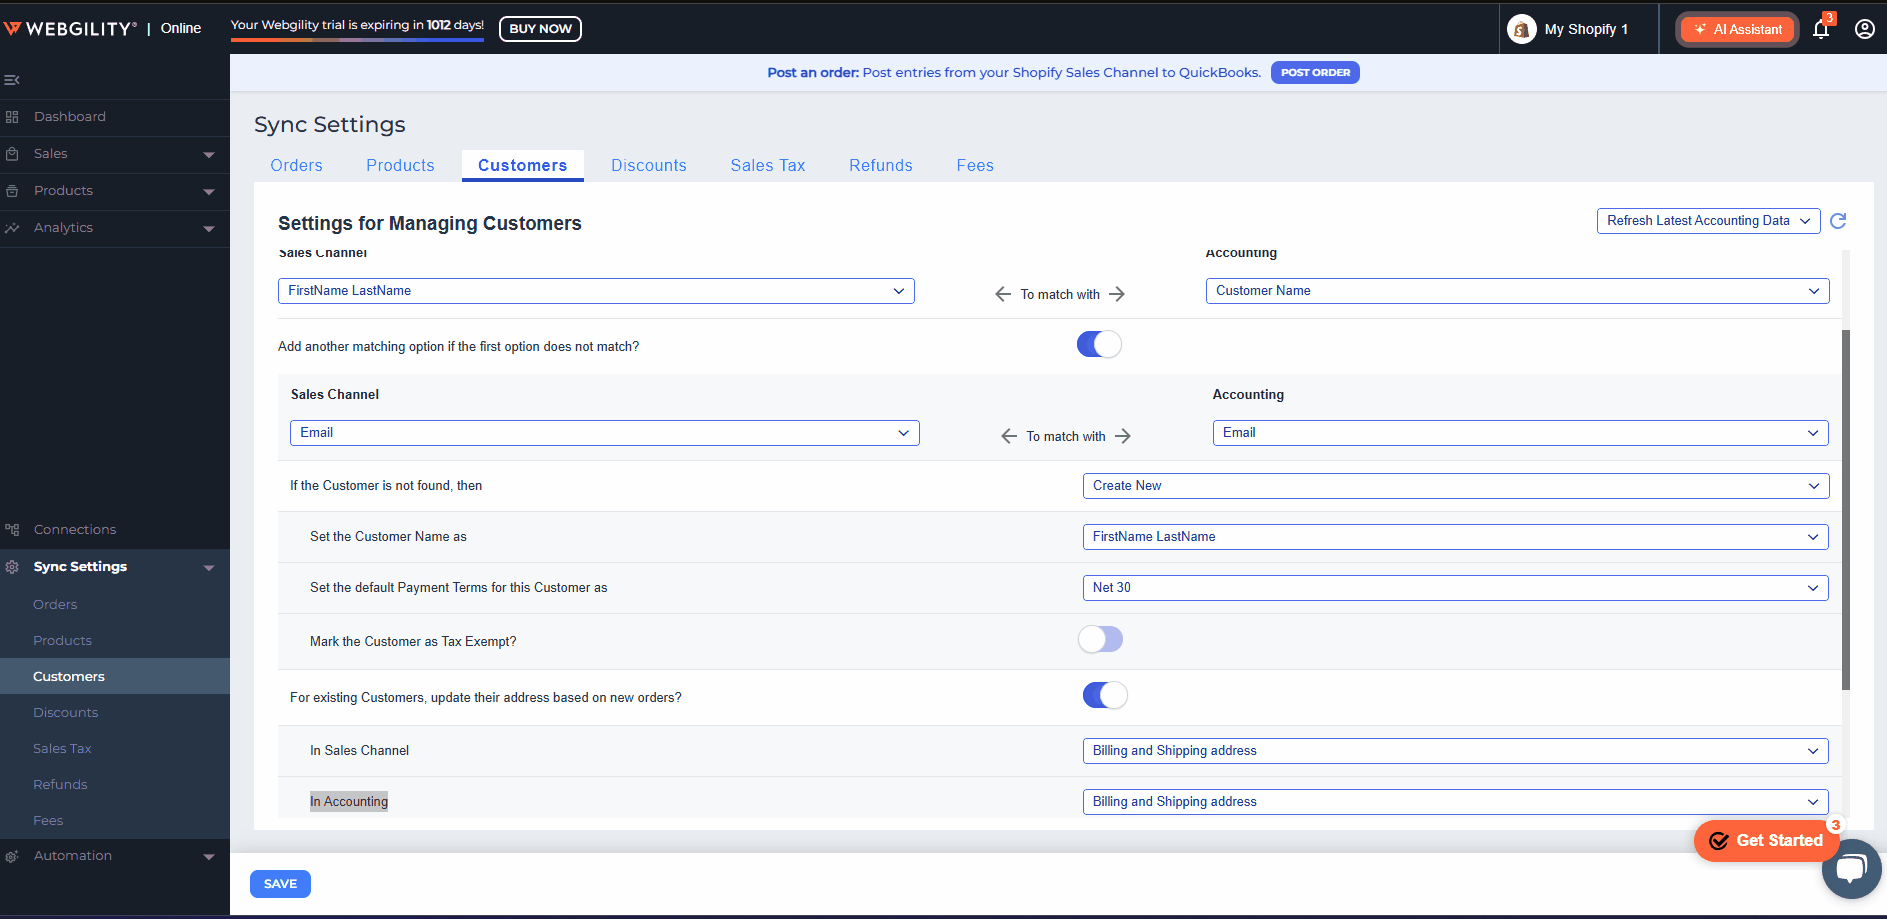Click the SAVE button
This screenshot has height=919, width=1887.
coord(280,884)
